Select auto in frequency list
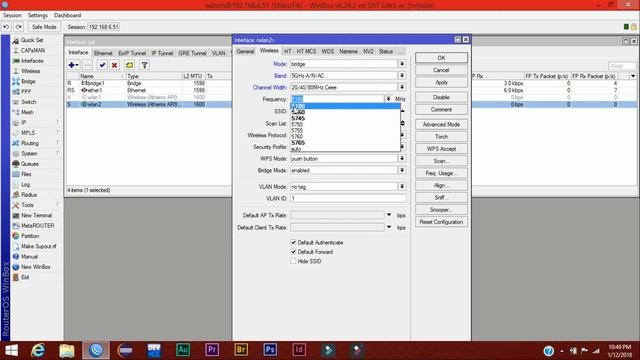640x360 pixels. click(x=345, y=149)
